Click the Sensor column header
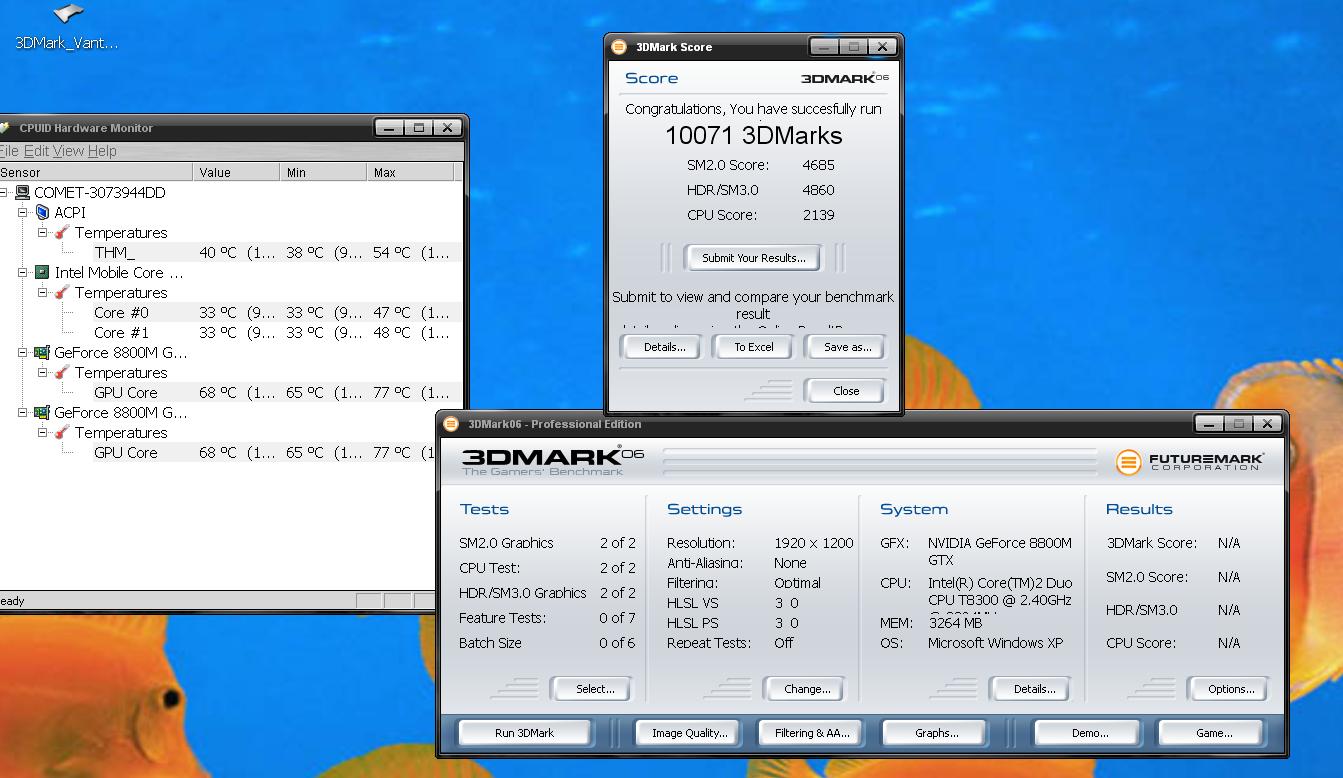This screenshot has height=778, width=1343. [96, 172]
